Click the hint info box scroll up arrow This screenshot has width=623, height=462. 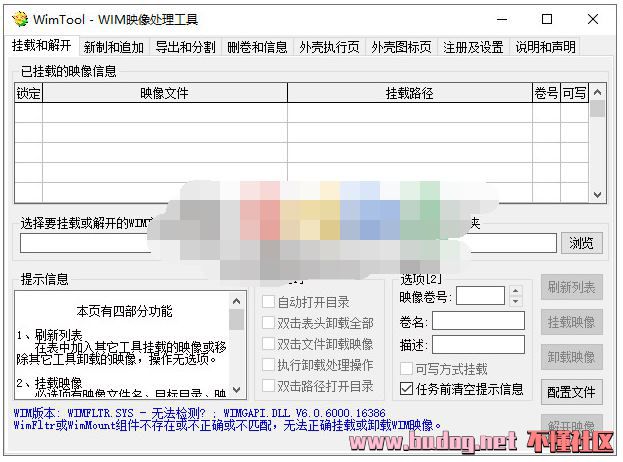tap(237, 302)
